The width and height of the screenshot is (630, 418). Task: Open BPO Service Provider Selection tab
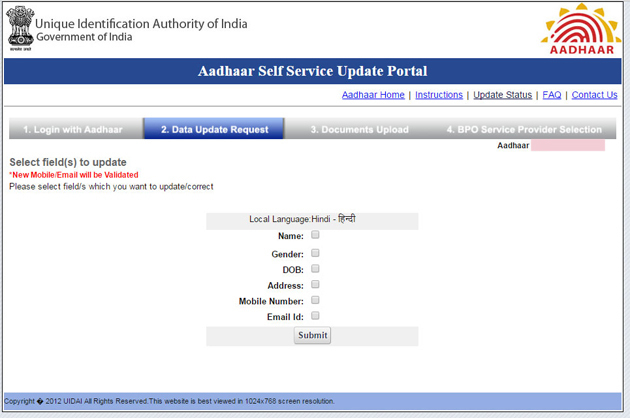pyautogui.click(x=524, y=129)
